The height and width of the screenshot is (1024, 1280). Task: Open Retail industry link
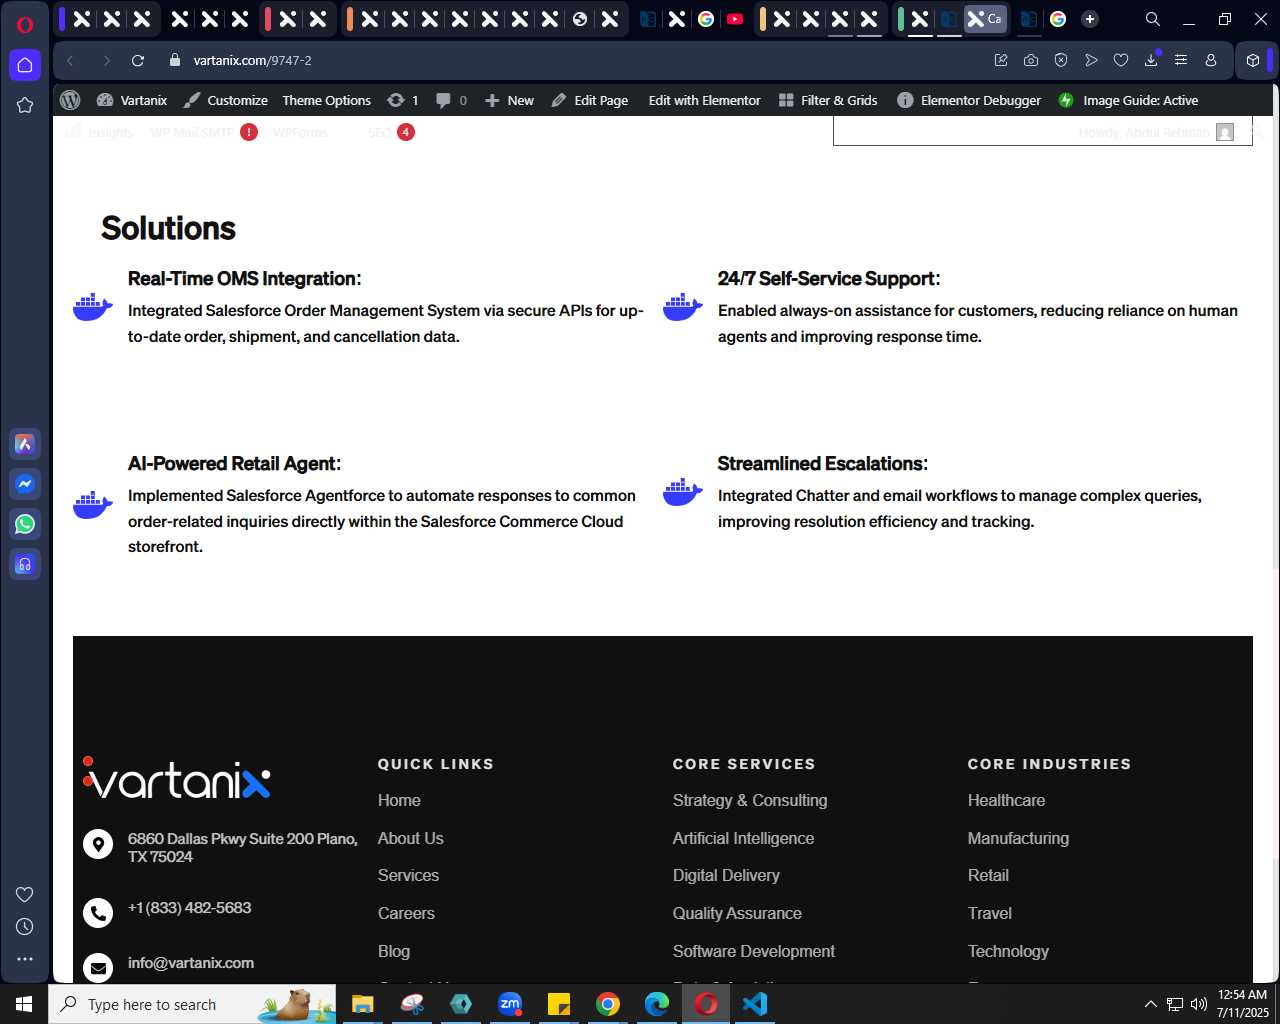point(988,875)
